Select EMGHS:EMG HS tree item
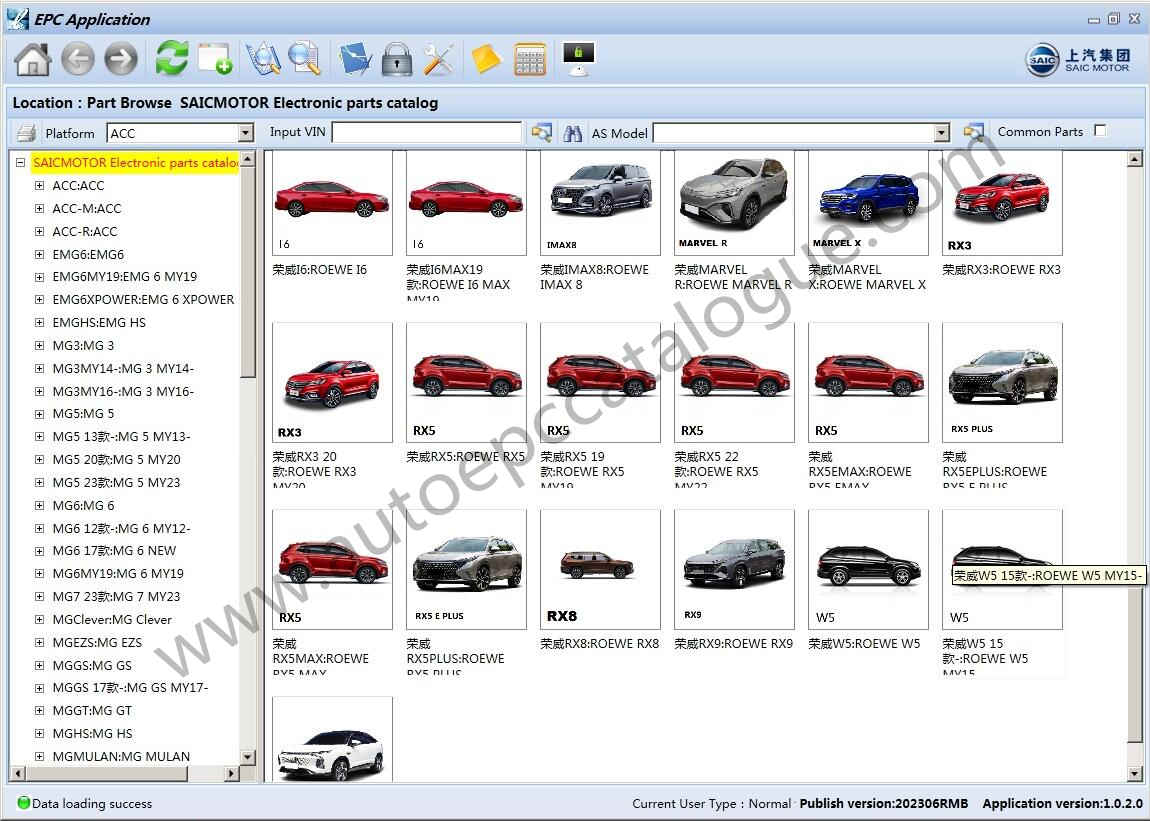The image size is (1150, 821). click(99, 322)
